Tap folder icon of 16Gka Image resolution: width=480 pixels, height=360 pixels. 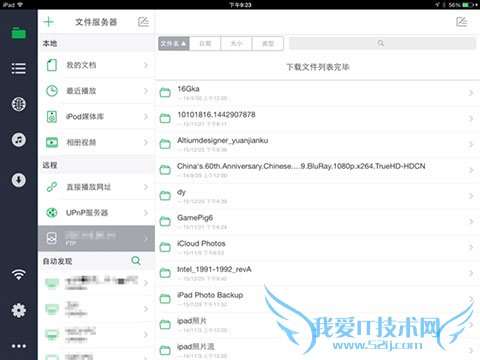(x=165, y=93)
